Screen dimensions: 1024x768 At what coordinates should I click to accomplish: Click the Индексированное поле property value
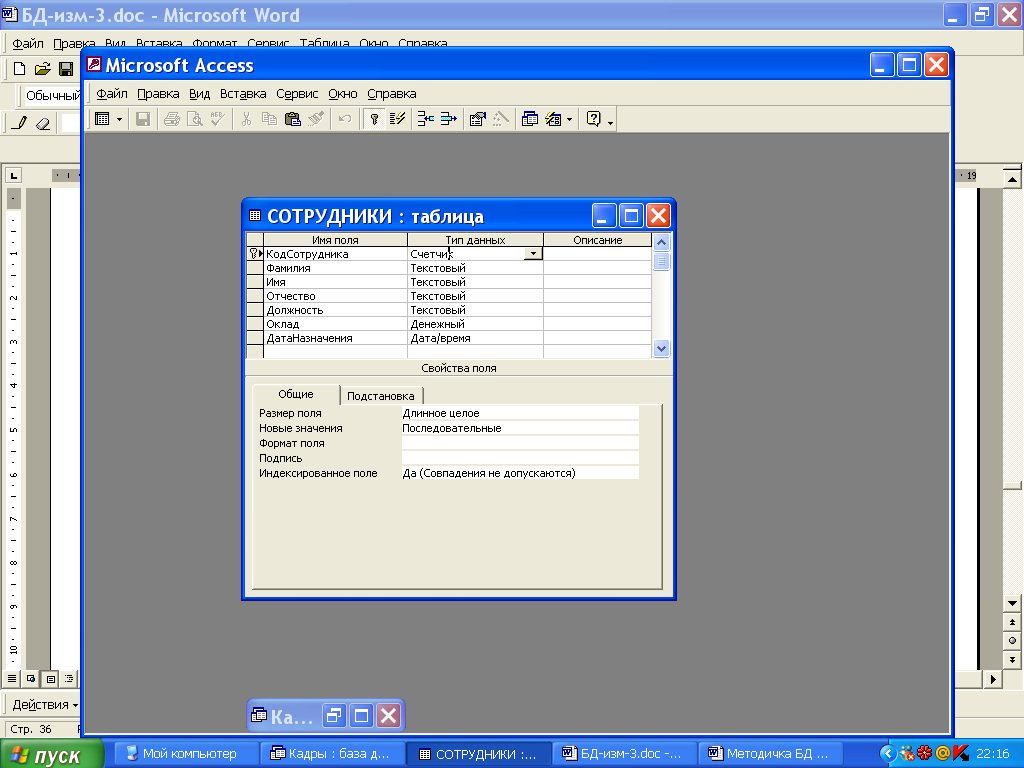520,473
